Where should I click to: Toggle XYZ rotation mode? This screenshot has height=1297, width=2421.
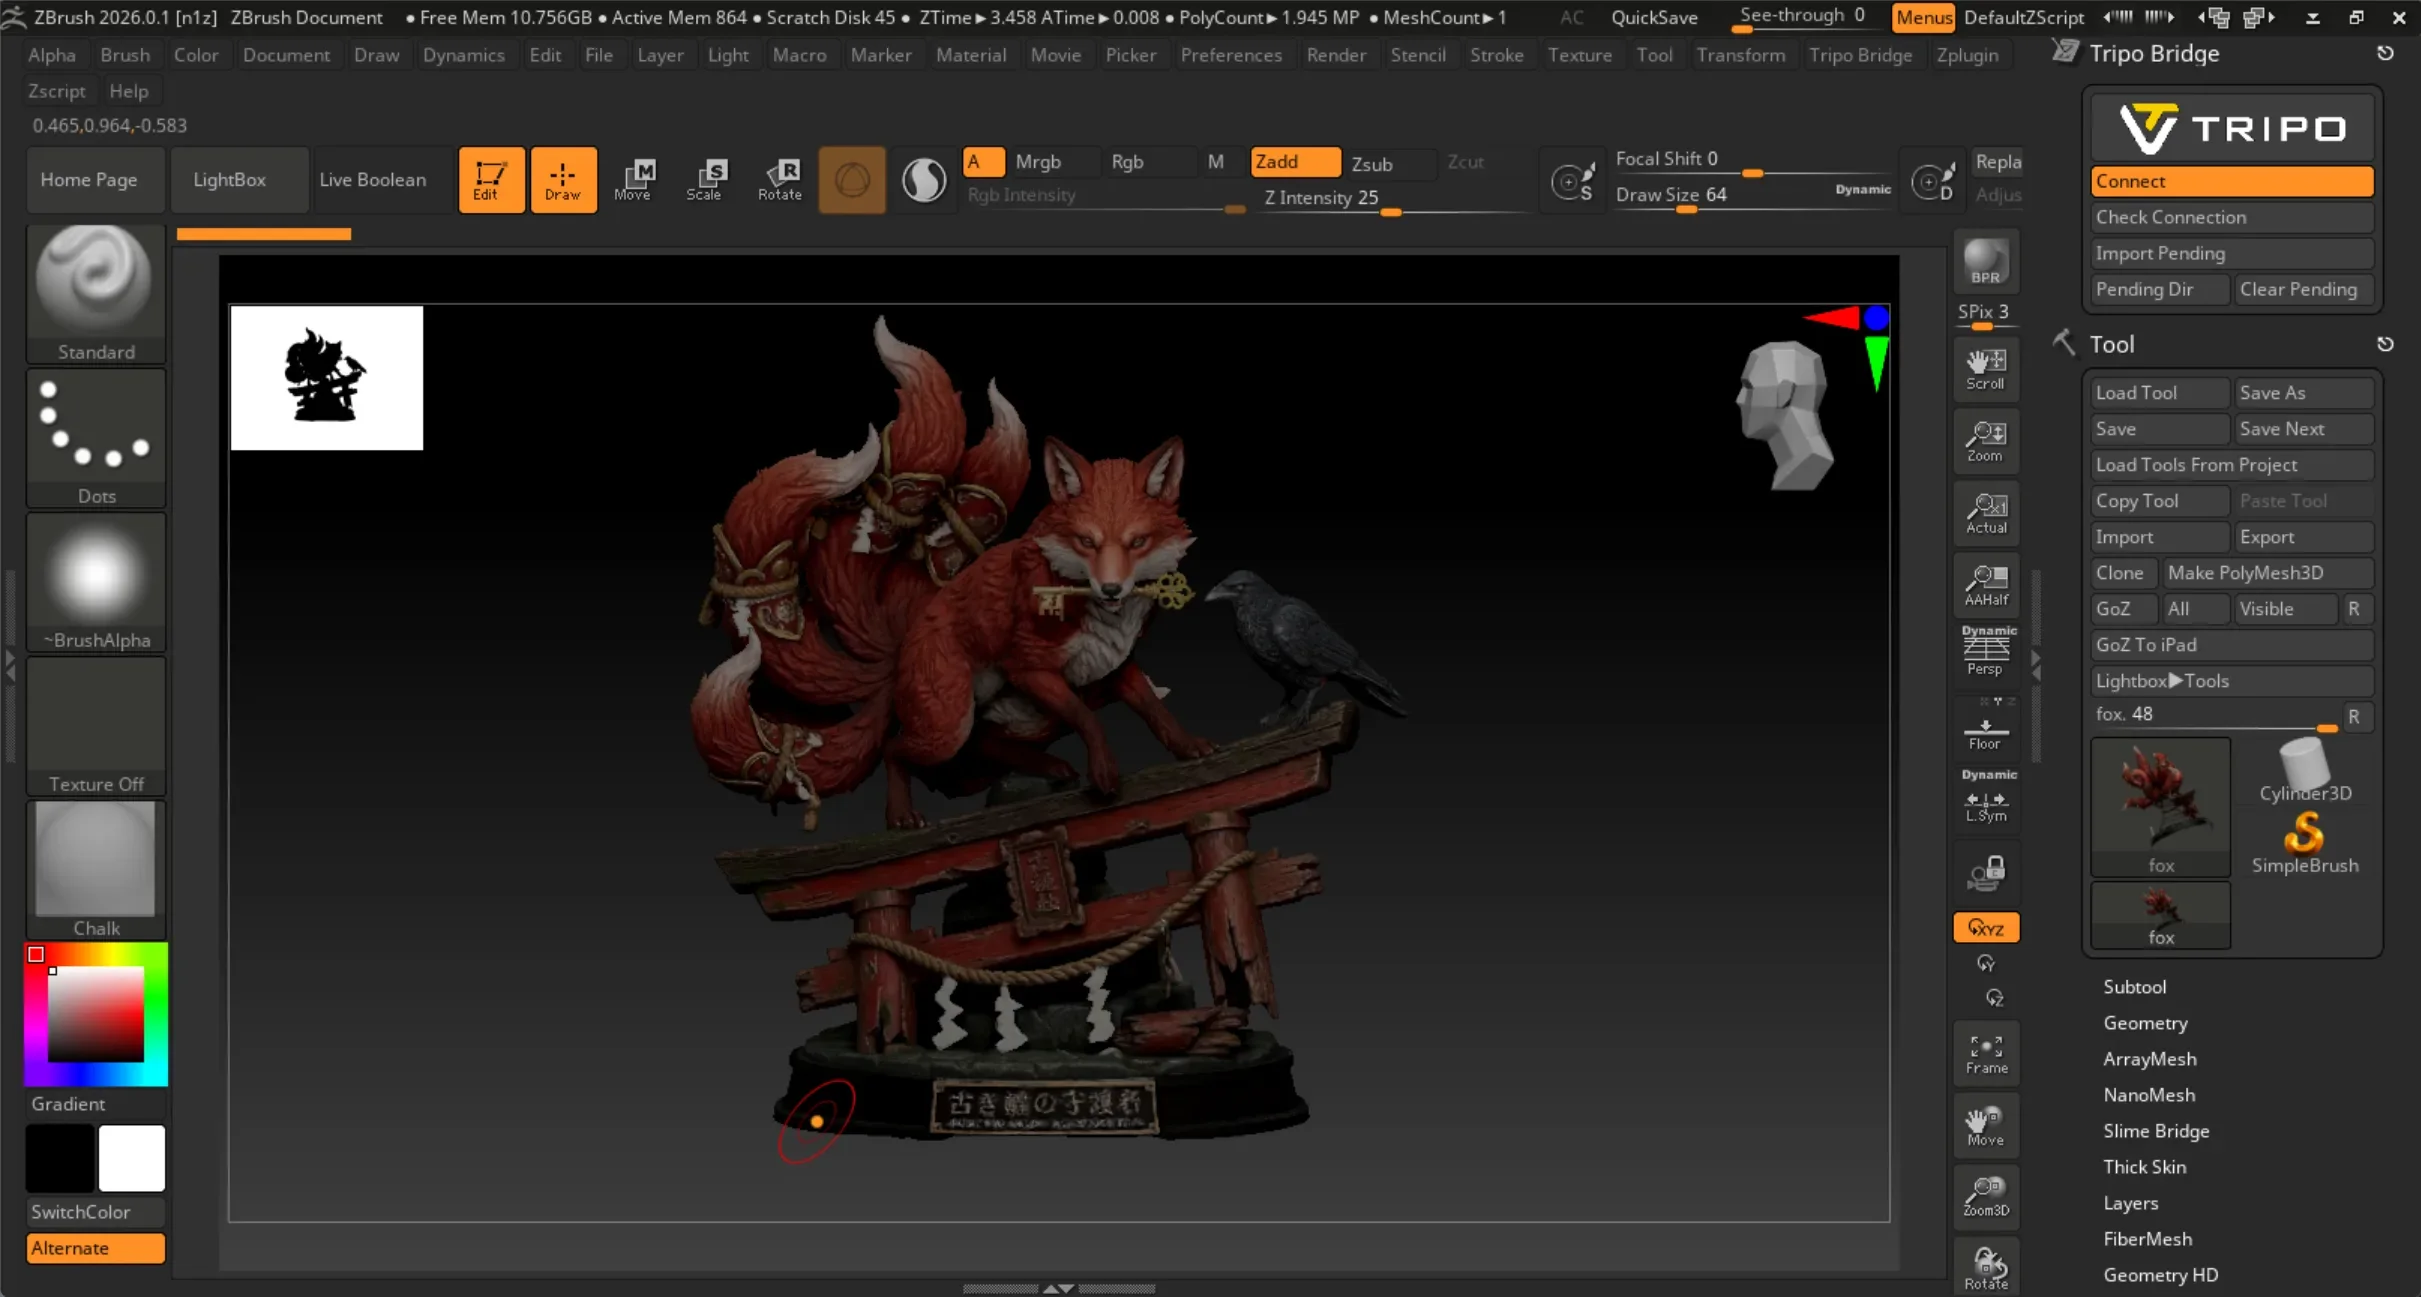pos(1986,928)
